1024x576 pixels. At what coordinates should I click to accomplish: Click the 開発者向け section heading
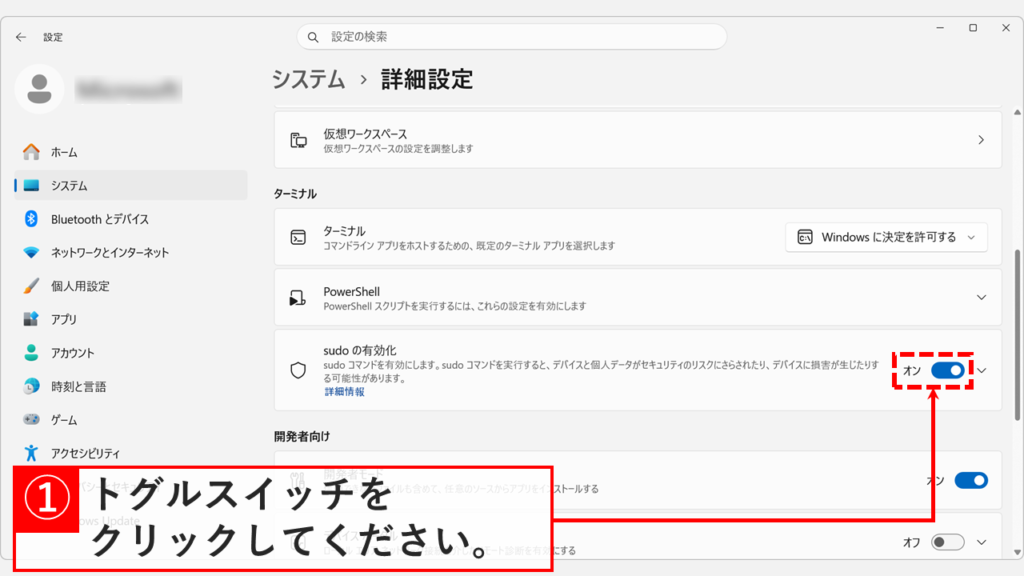(x=302, y=436)
